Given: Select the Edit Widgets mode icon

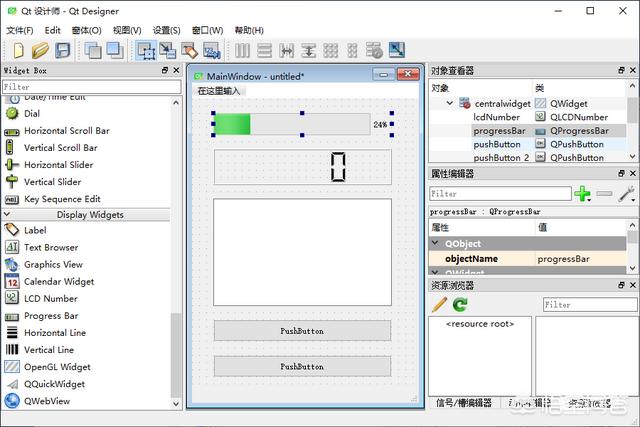Looking at the screenshot, I should click(x=146, y=50).
